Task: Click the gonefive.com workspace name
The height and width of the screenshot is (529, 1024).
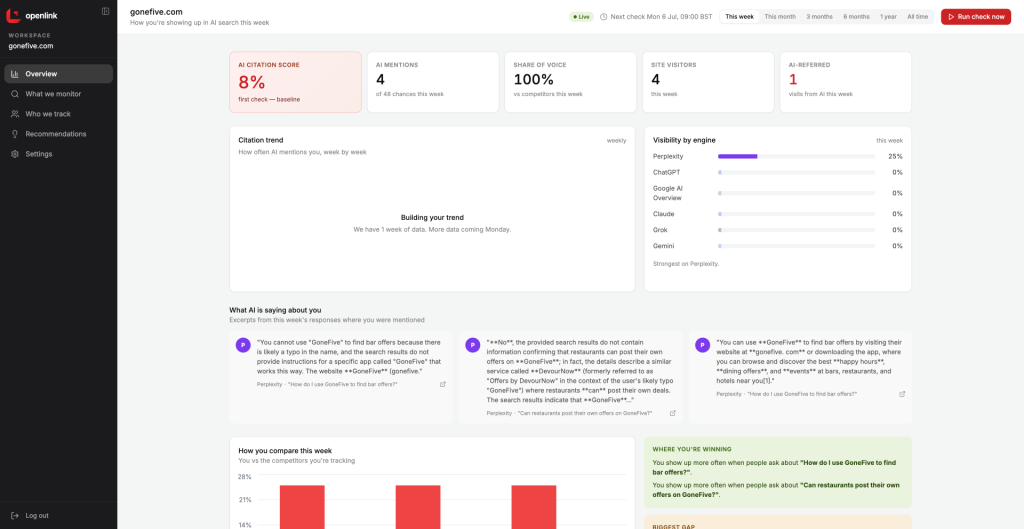Action: [31, 46]
